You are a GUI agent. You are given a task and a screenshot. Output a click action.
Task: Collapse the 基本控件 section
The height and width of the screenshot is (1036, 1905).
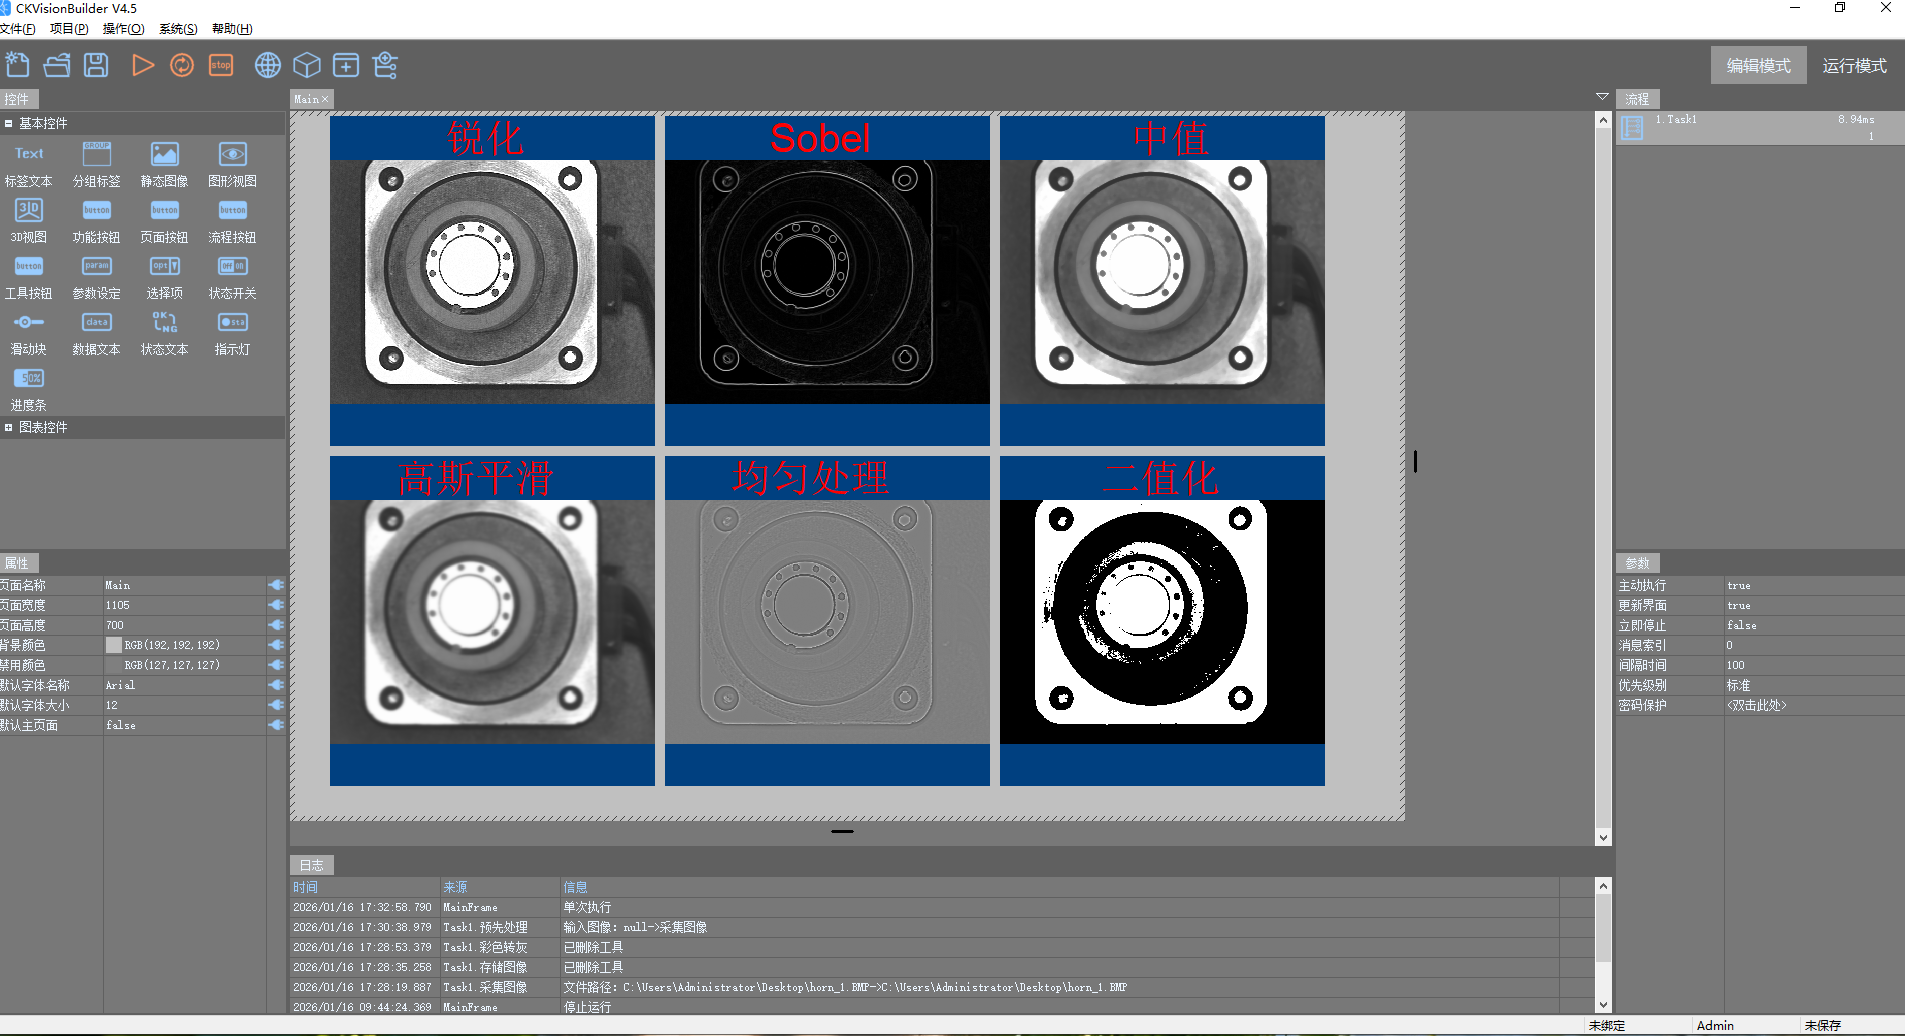(9, 124)
